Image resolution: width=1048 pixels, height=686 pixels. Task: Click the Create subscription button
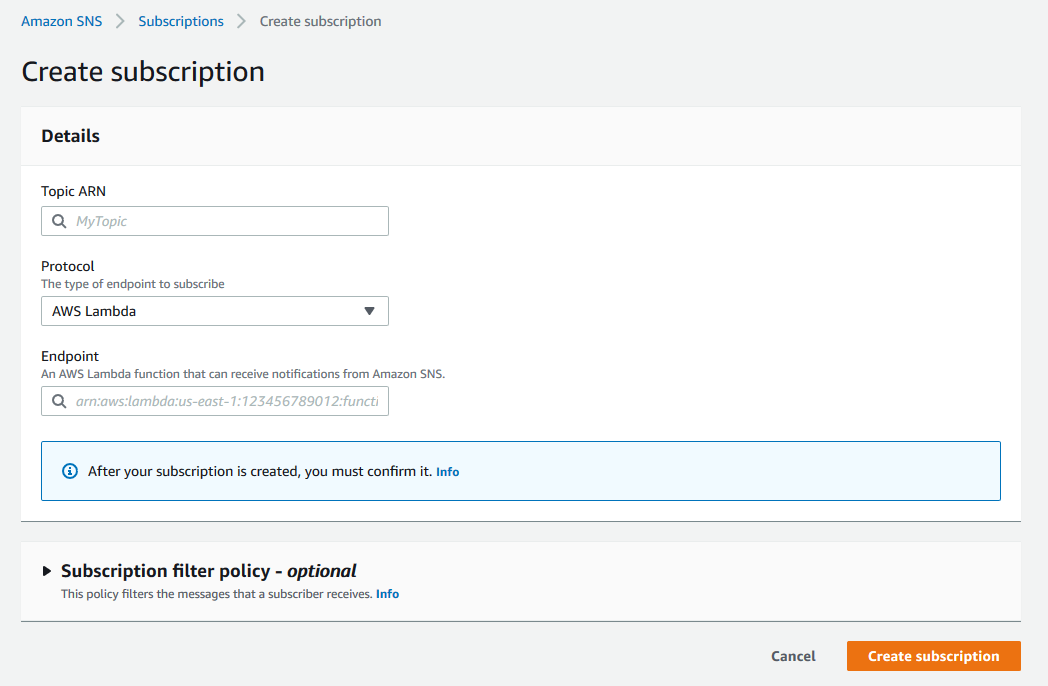(x=934, y=656)
